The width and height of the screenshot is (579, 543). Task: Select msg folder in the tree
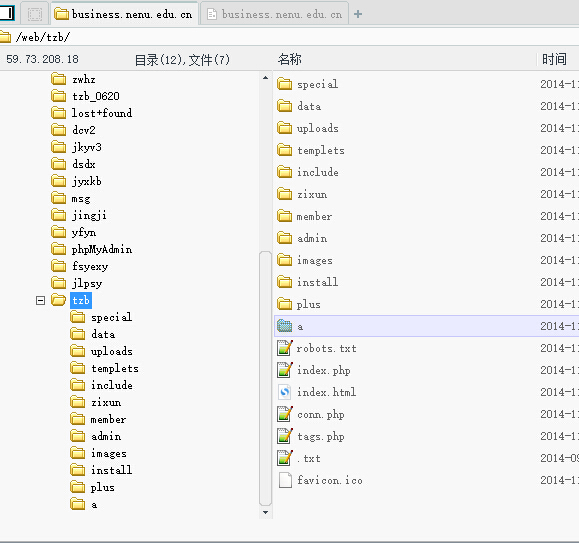81,199
